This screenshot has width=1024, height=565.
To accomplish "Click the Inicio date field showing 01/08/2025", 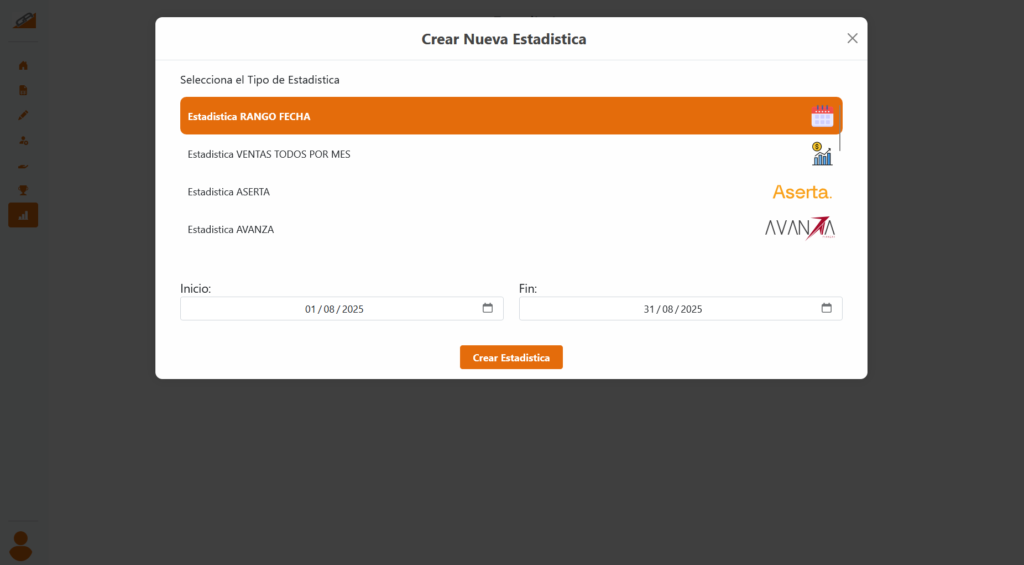I will 334,309.
